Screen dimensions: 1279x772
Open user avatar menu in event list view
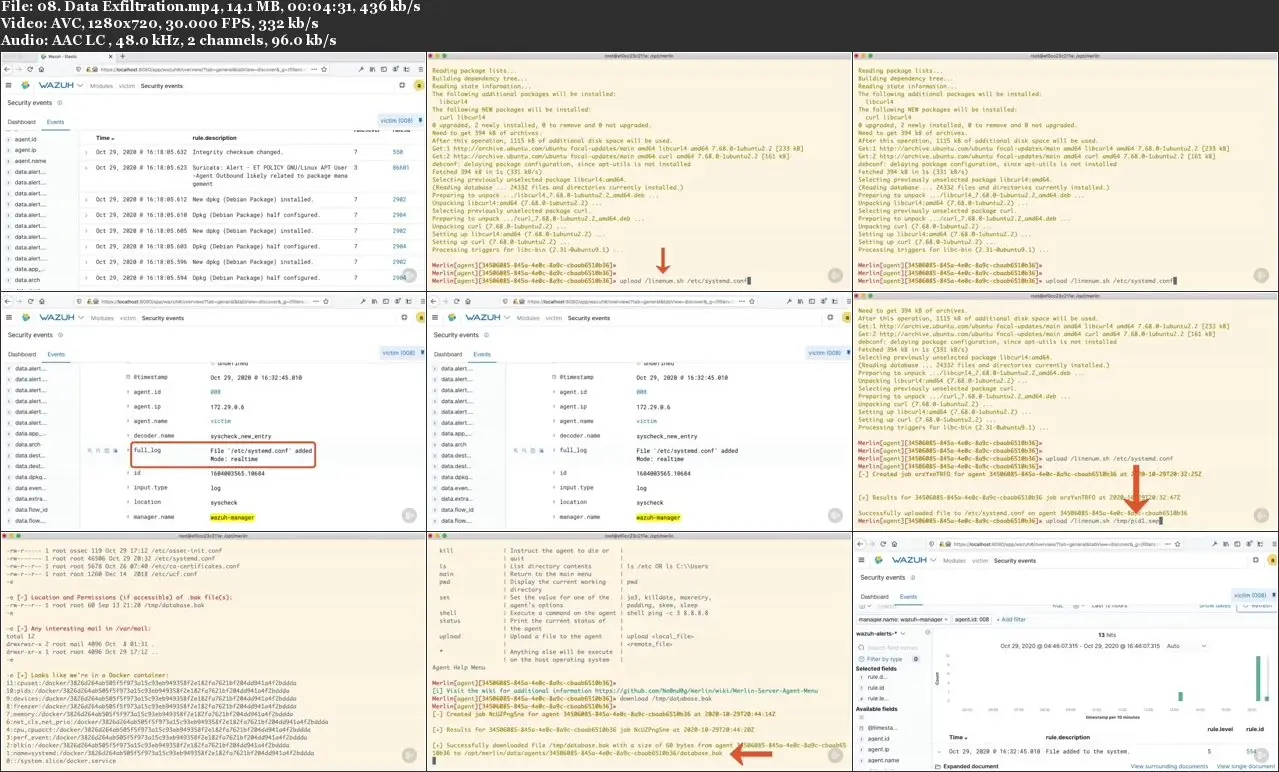click(419, 85)
